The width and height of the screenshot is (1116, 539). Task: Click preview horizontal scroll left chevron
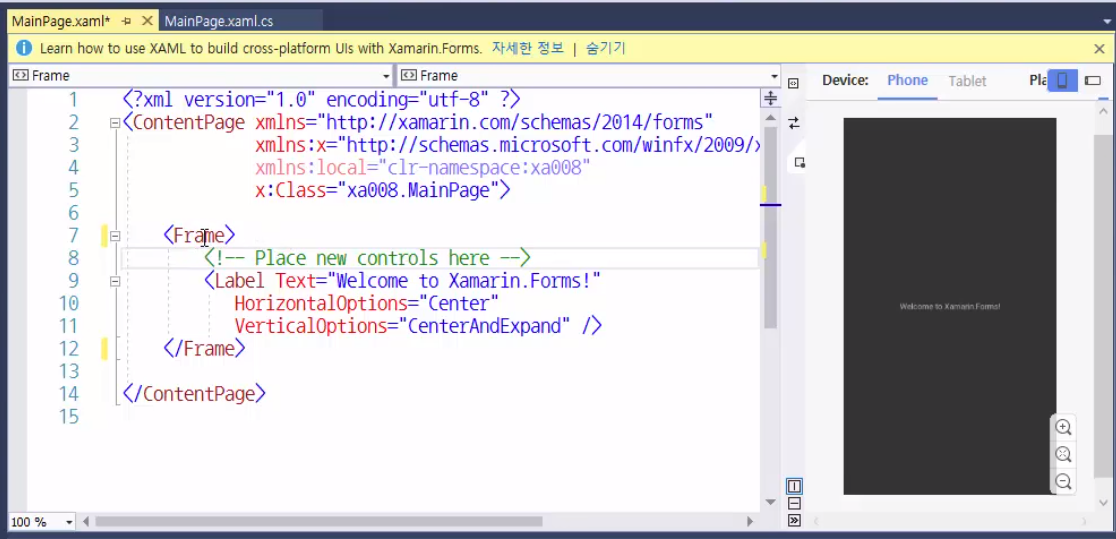click(x=816, y=522)
